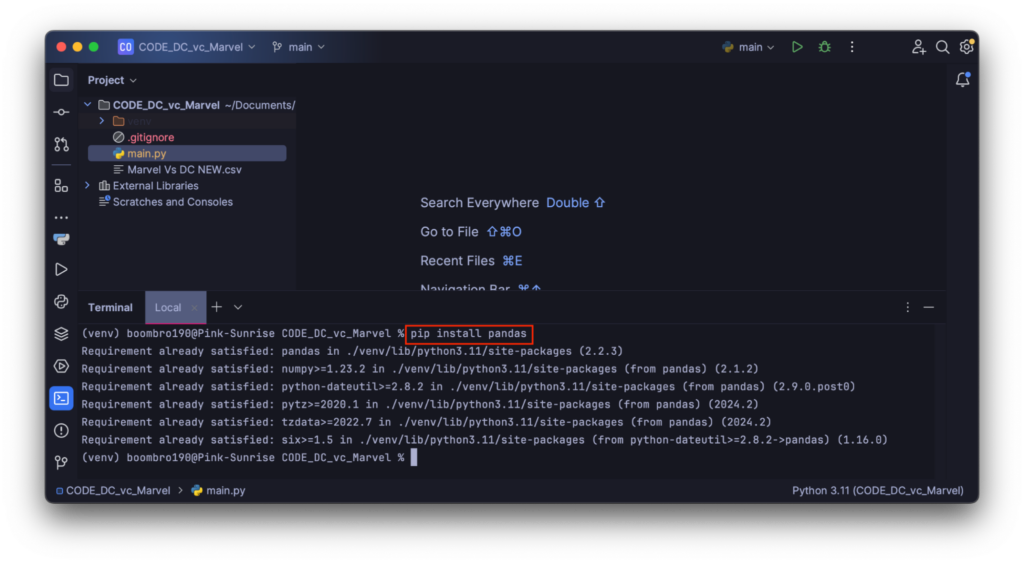Select main.py in the project tree
This screenshot has height=563, width=1024.
click(x=146, y=154)
